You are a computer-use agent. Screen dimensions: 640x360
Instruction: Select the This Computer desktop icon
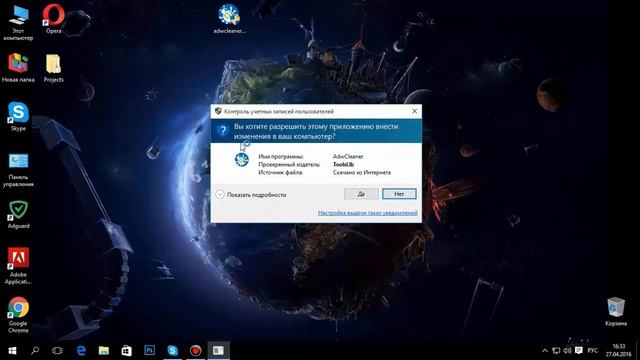coord(18,22)
